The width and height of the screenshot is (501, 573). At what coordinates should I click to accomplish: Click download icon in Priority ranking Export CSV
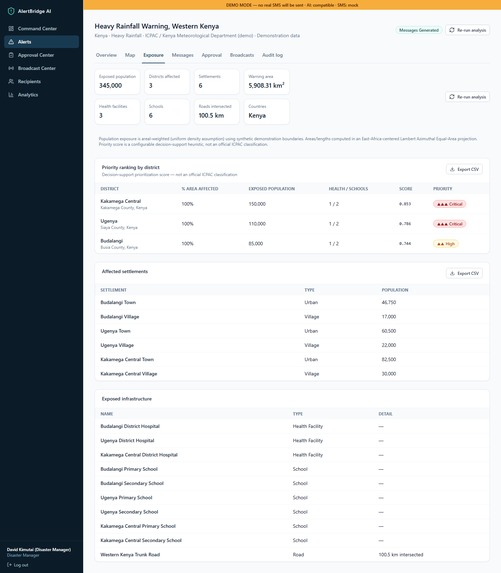coord(452,169)
